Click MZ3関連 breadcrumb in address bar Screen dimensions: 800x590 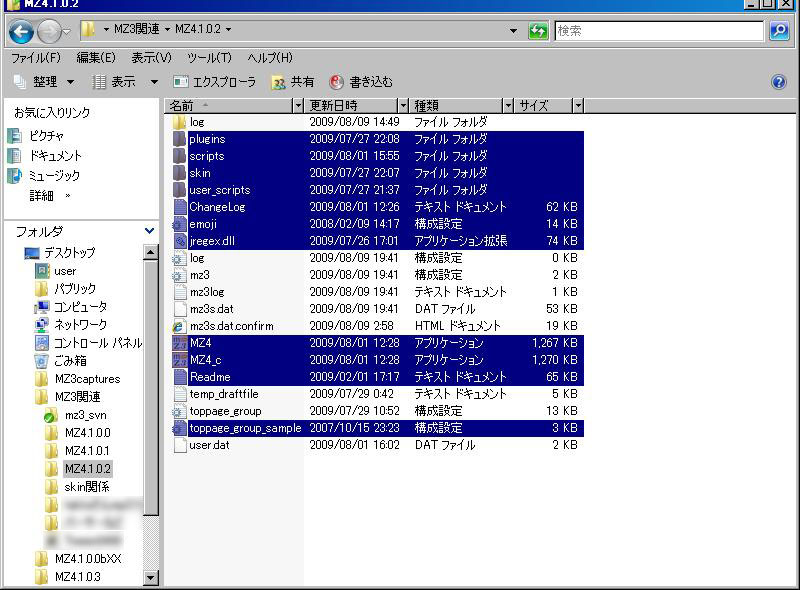136,29
